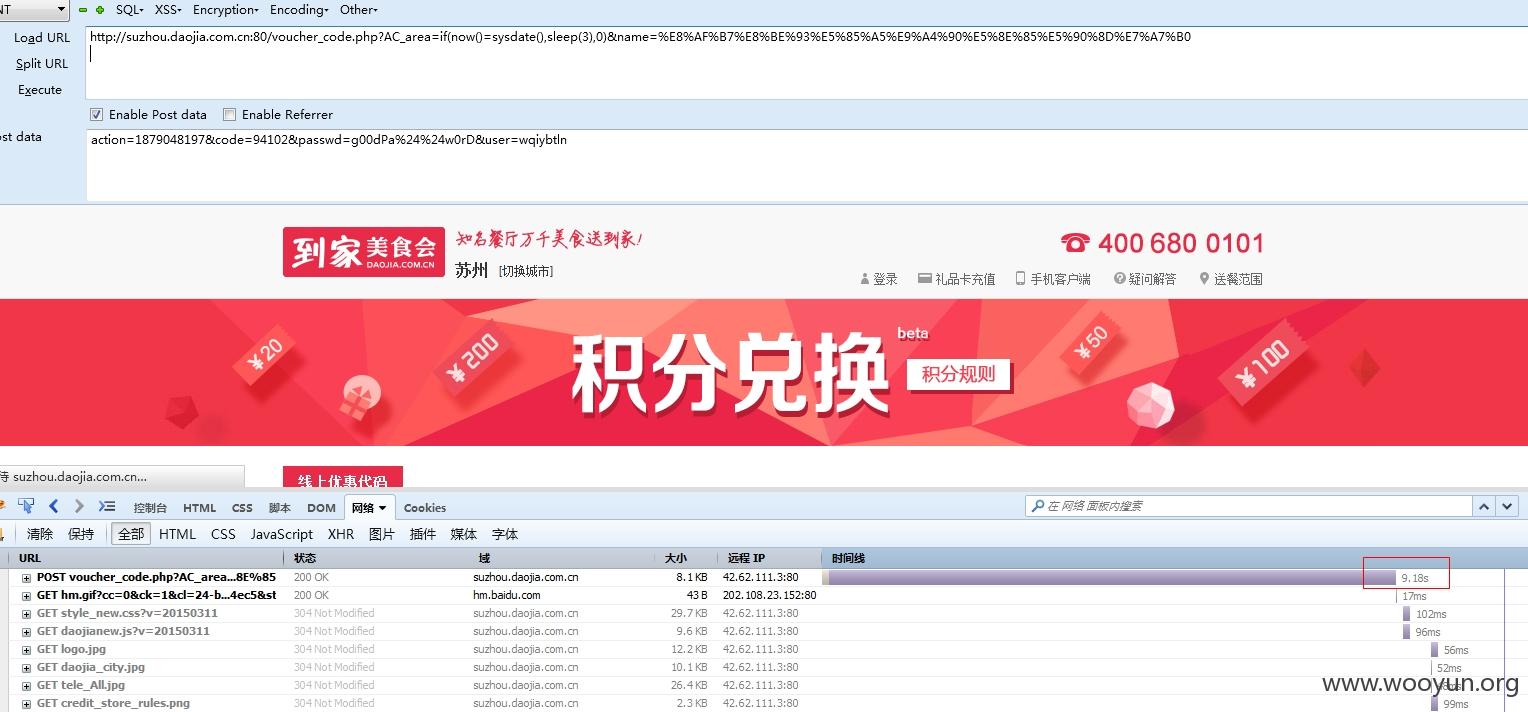Click the 到家美食会 logo

[363, 252]
